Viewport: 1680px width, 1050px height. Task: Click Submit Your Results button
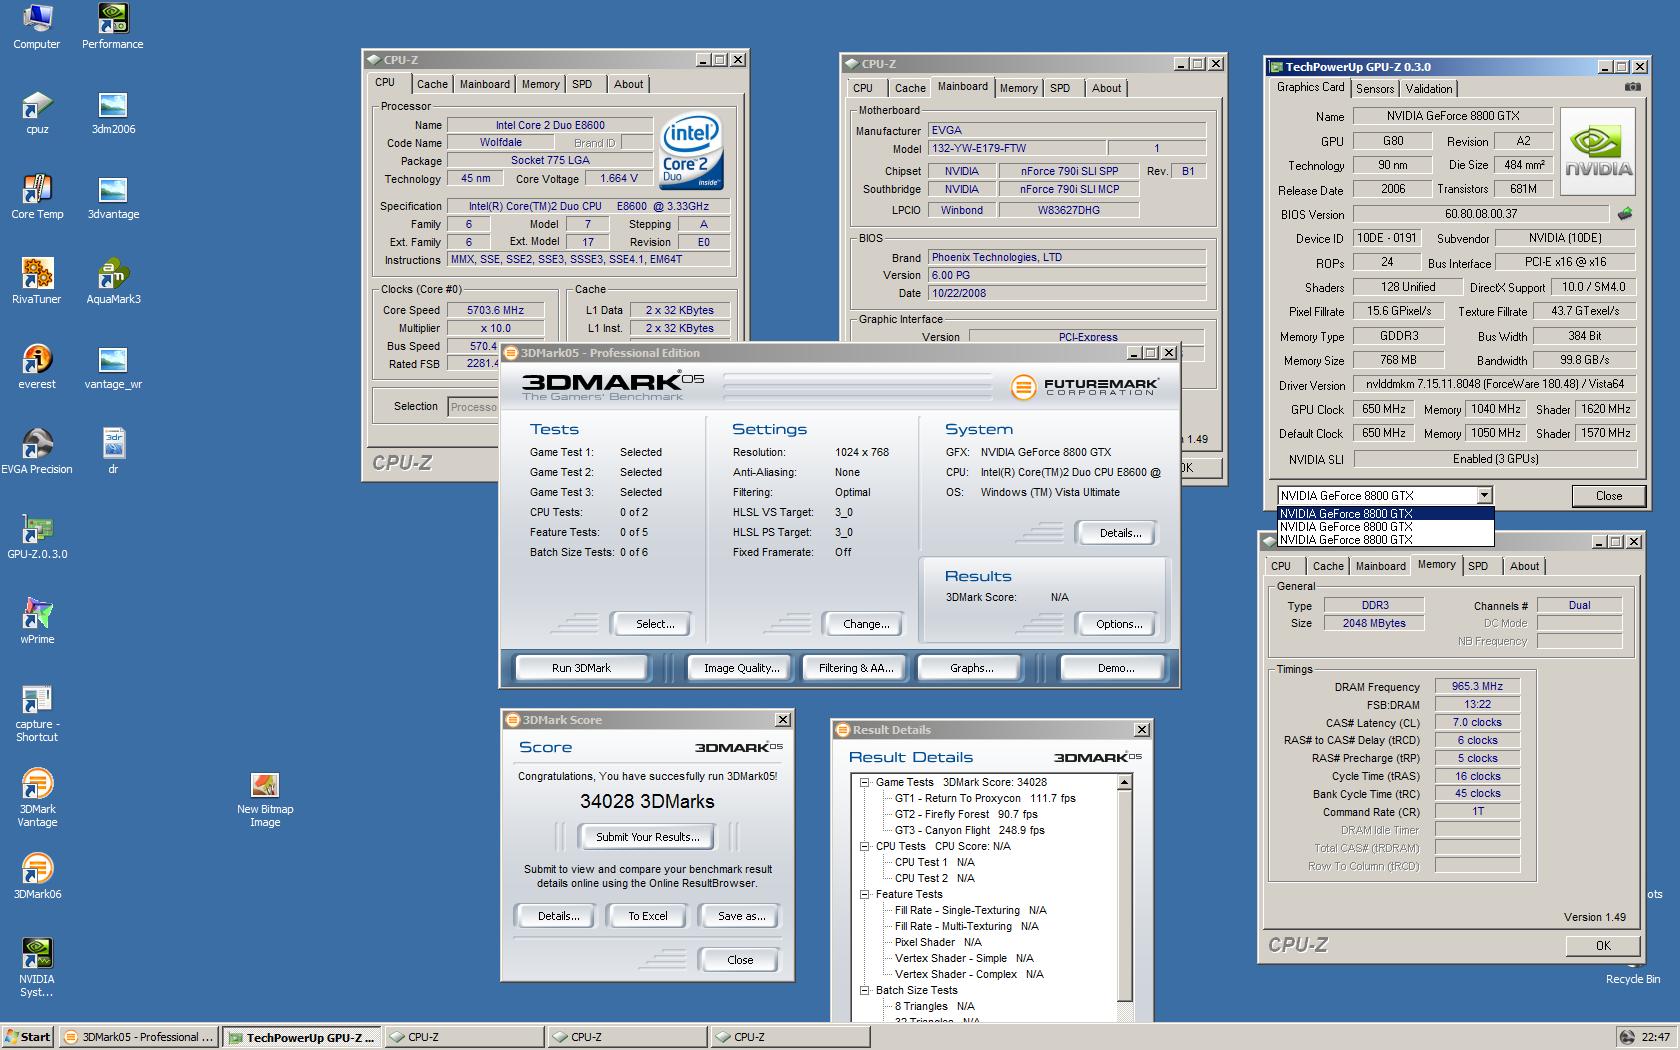[x=647, y=837]
